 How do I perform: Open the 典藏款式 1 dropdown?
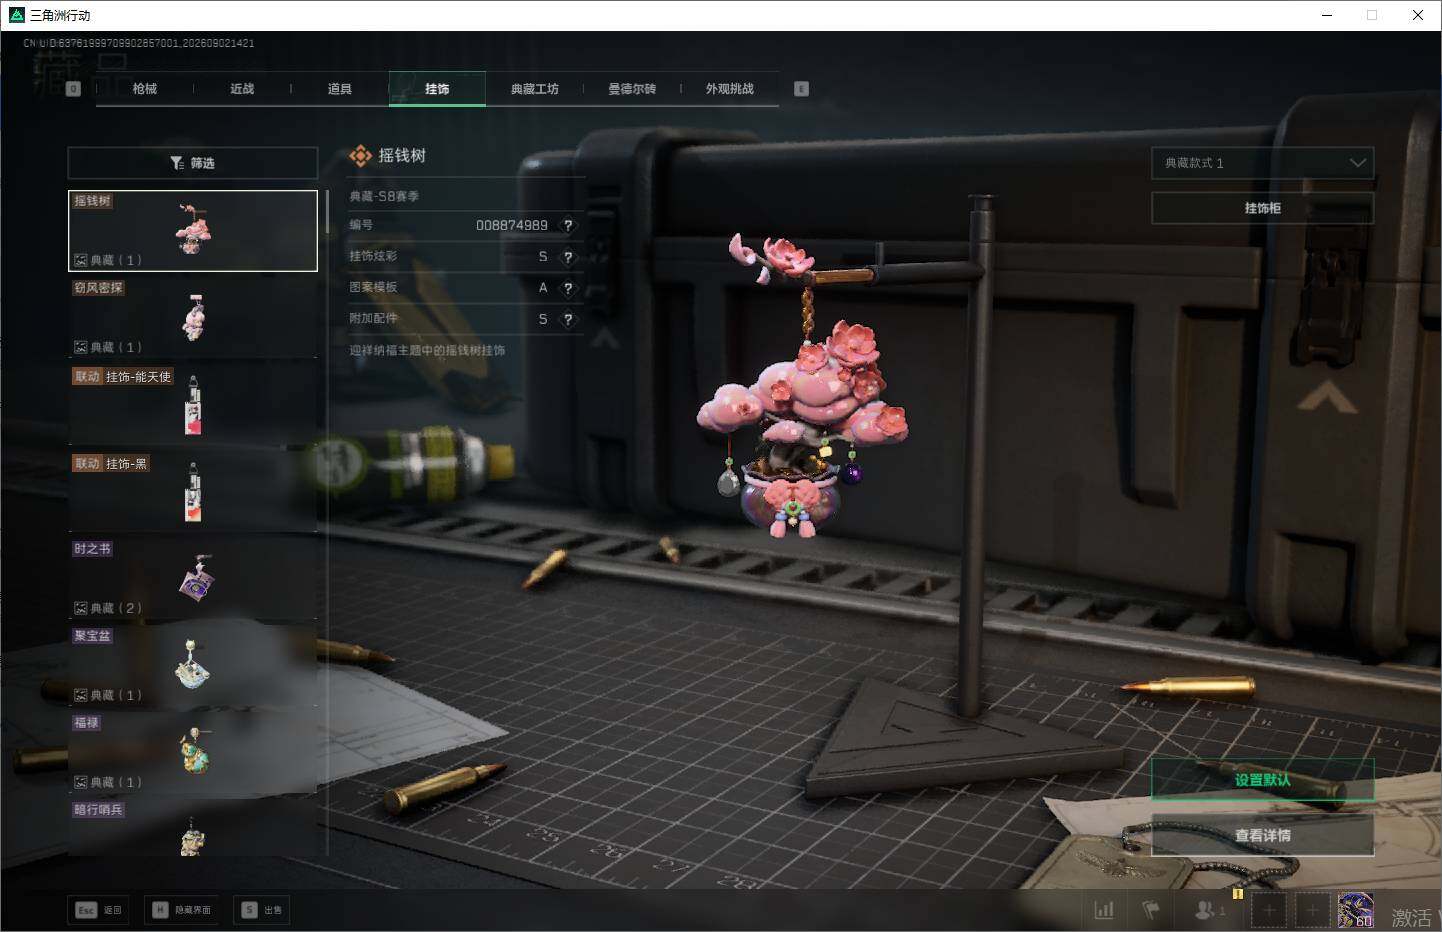click(1263, 163)
